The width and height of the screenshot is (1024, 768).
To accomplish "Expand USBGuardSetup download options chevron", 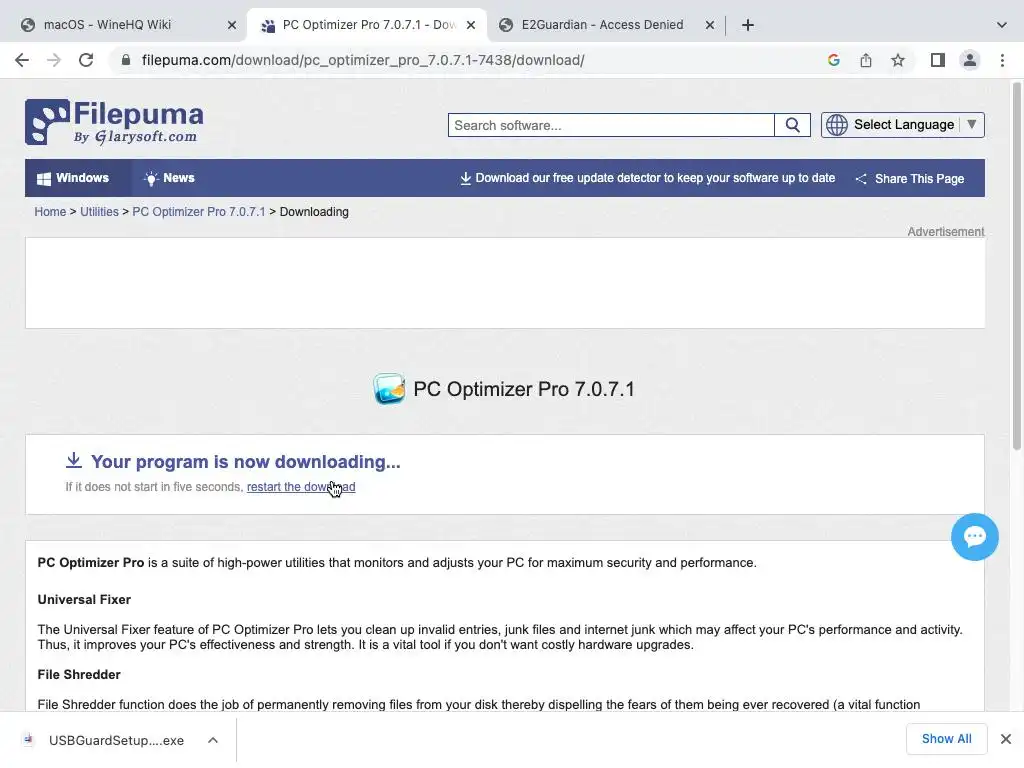I will click(x=213, y=740).
